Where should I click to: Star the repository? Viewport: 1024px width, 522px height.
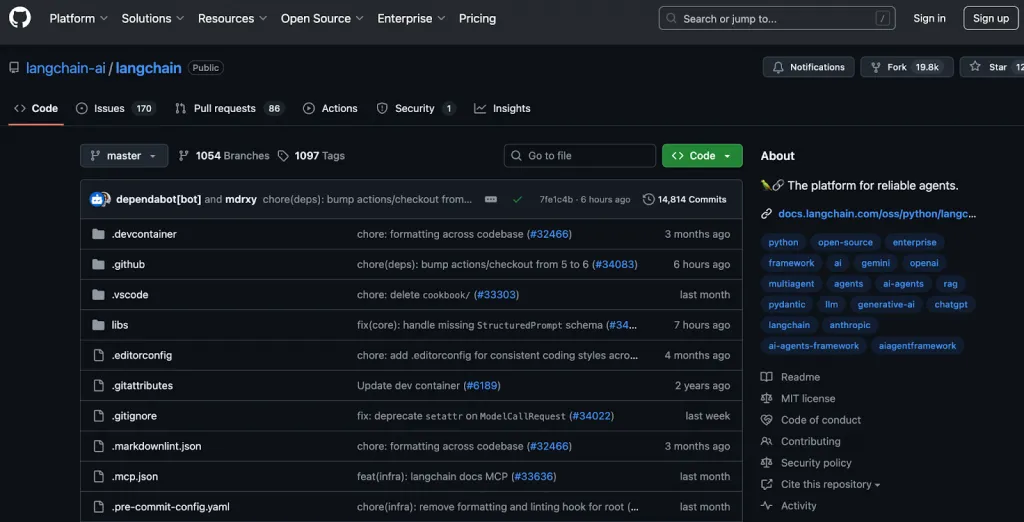click(x=991, y=67)
